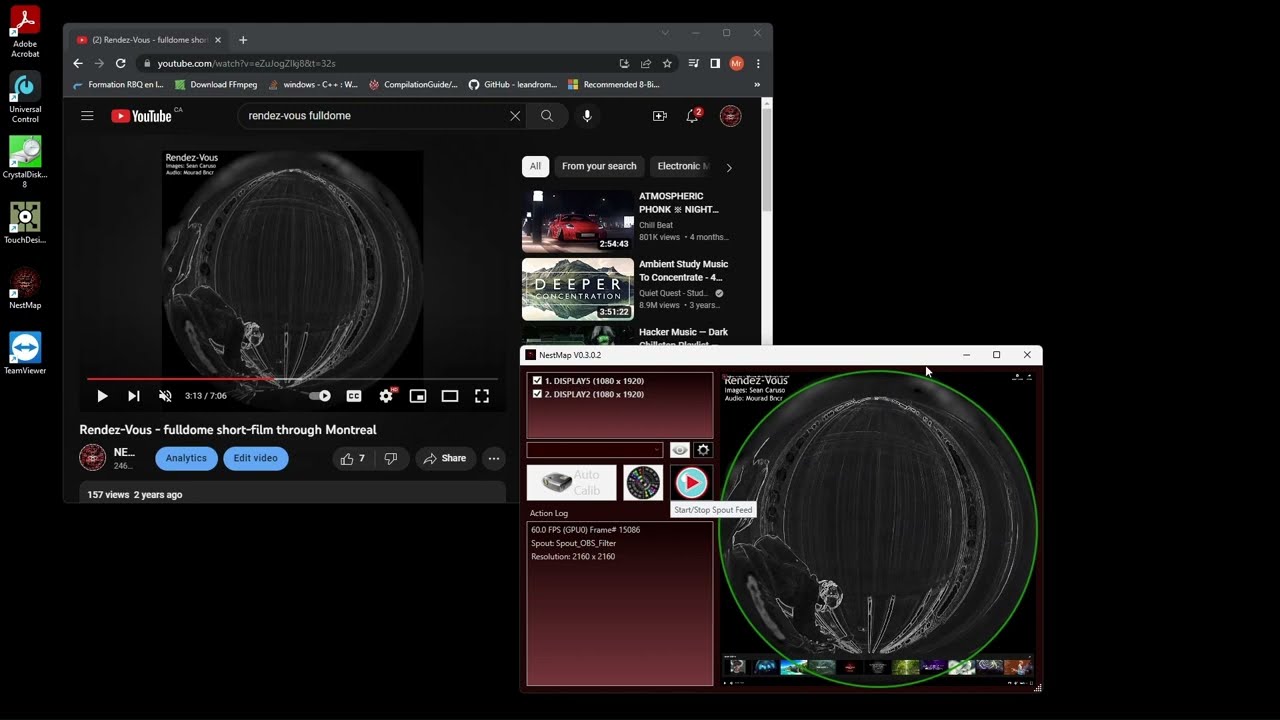Expand the empty dropdown in NestMap
The width and height of the screenshot is (1280, 720).
(595, 450)
